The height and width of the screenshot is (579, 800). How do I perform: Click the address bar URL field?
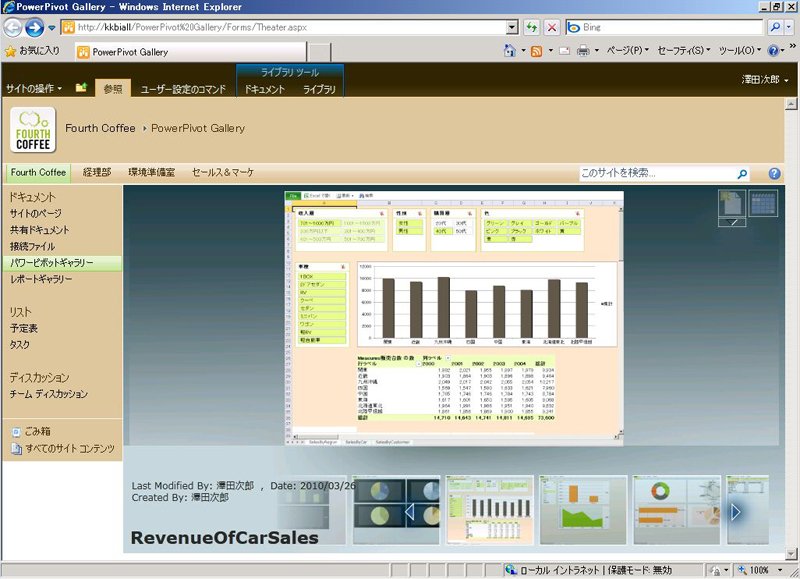click(284, 27)
